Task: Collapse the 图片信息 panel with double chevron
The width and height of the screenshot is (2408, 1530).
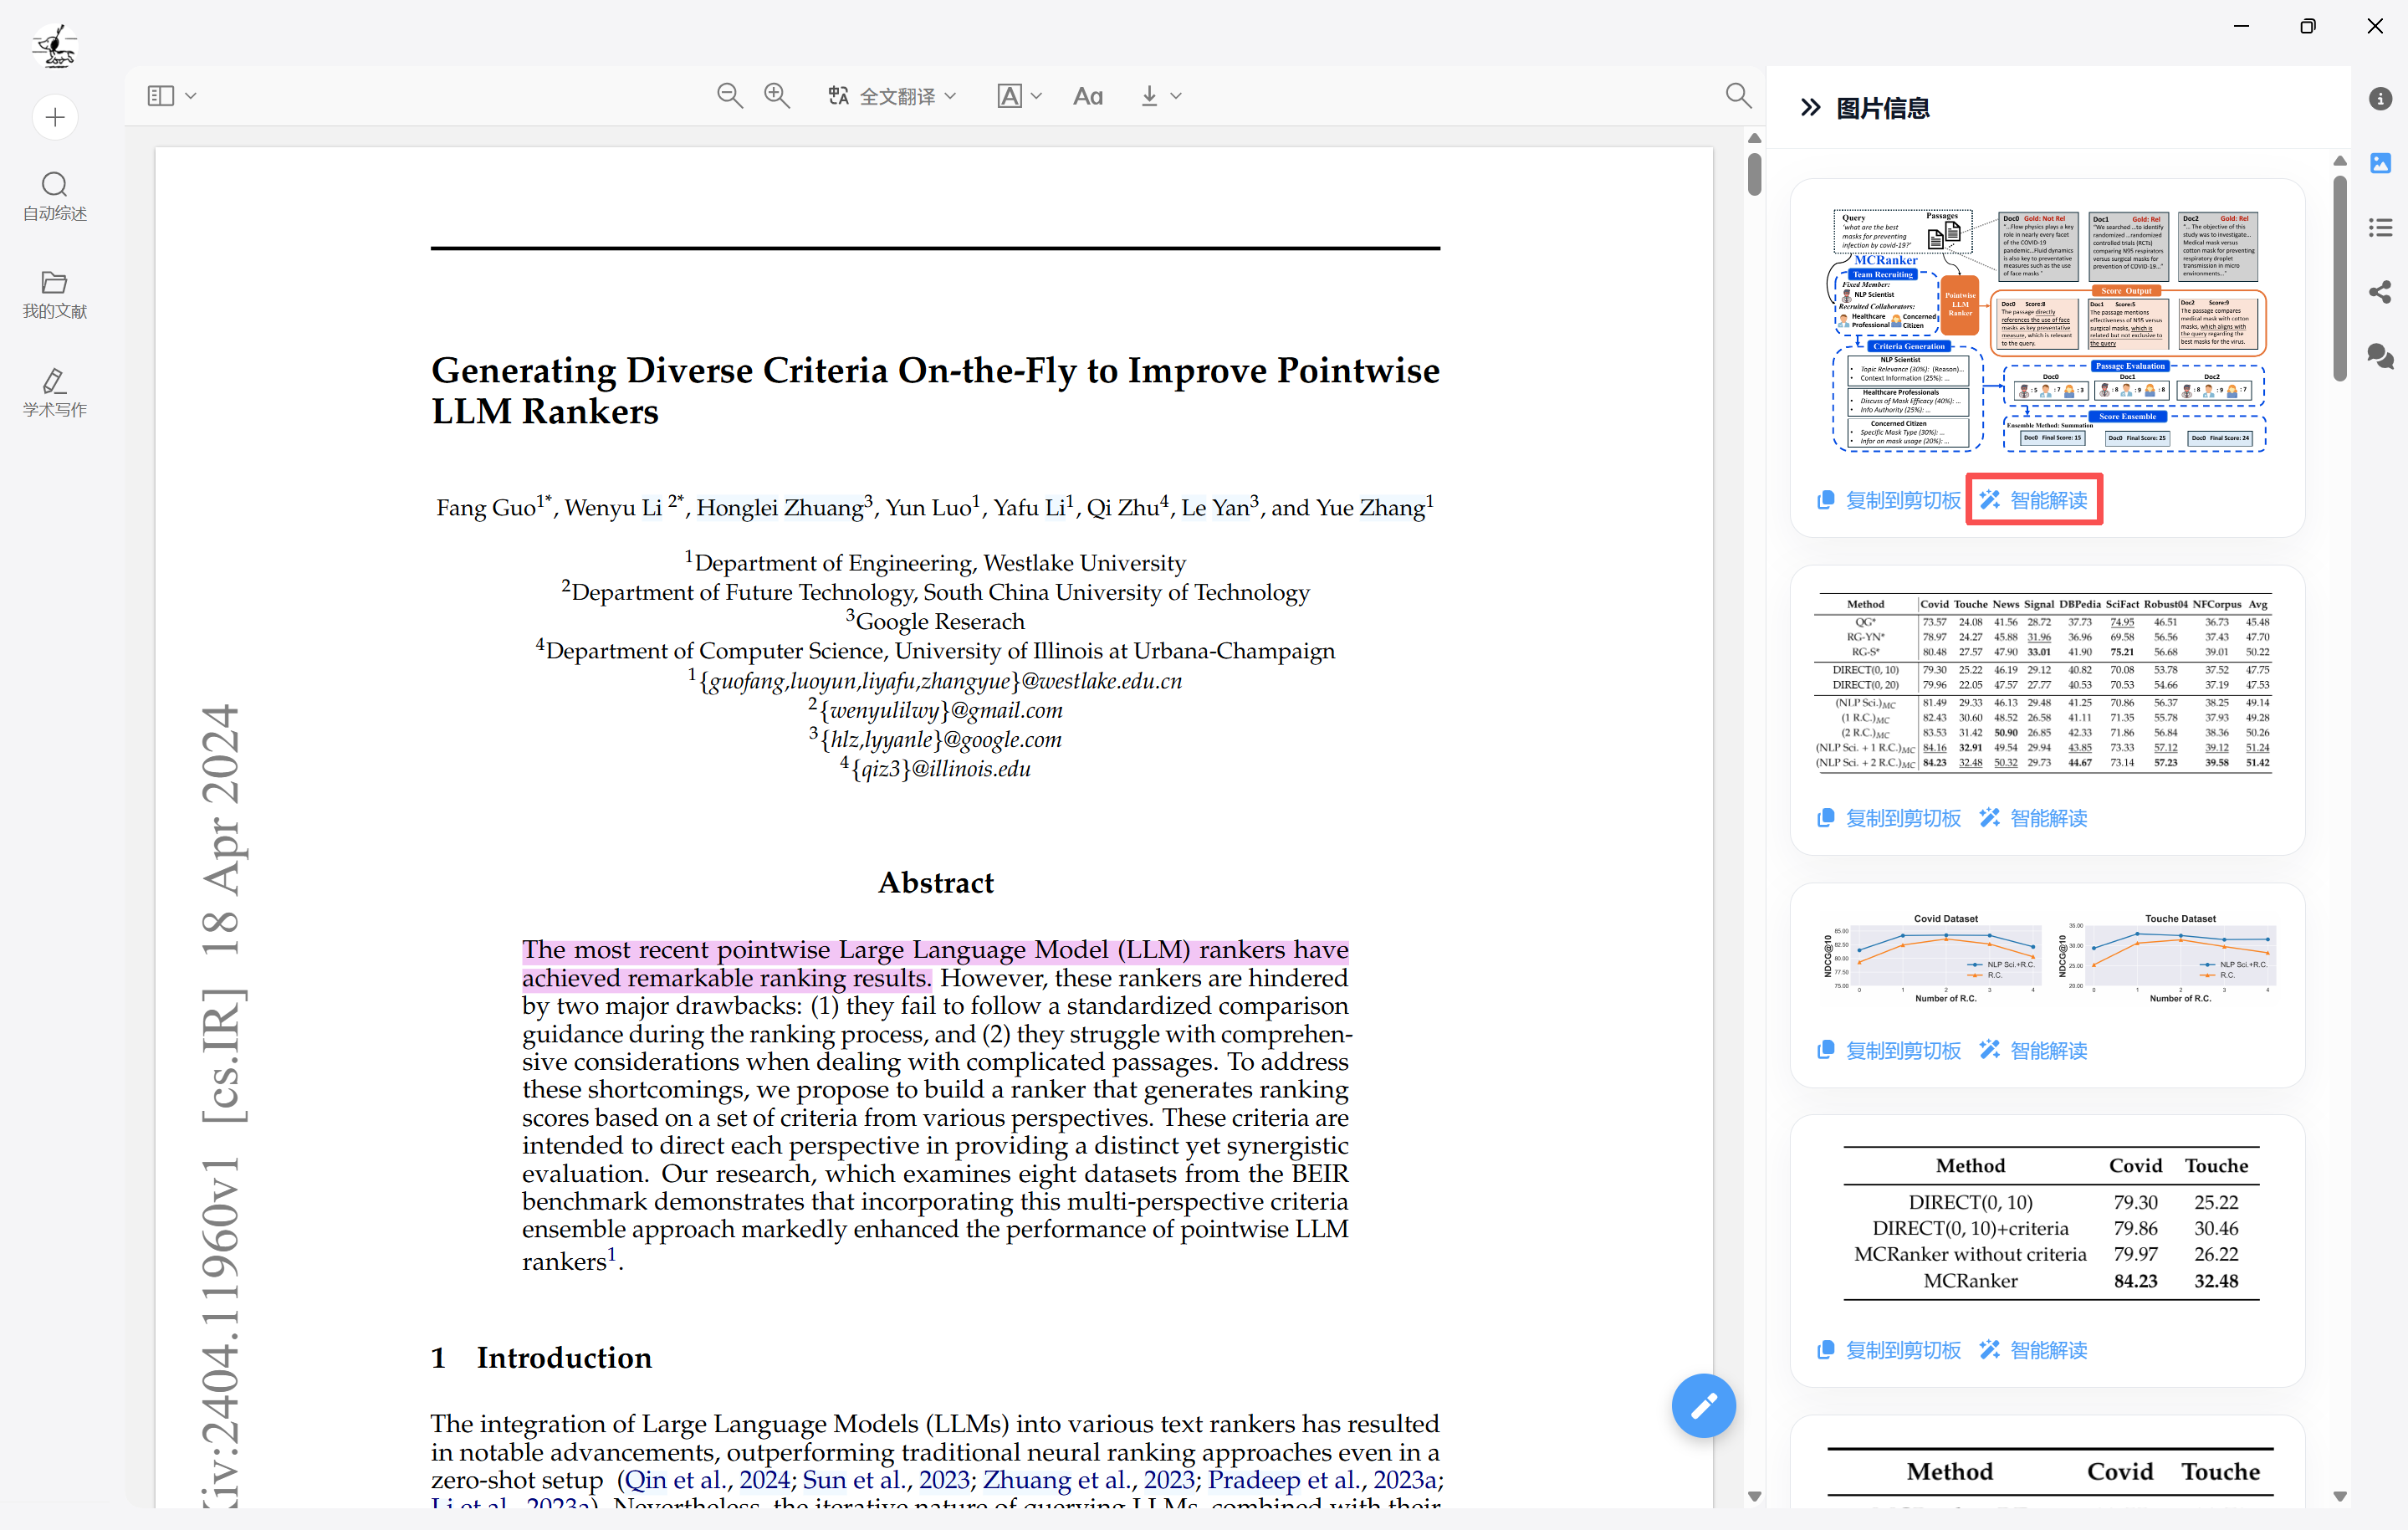Action: tap(1810, 108)
